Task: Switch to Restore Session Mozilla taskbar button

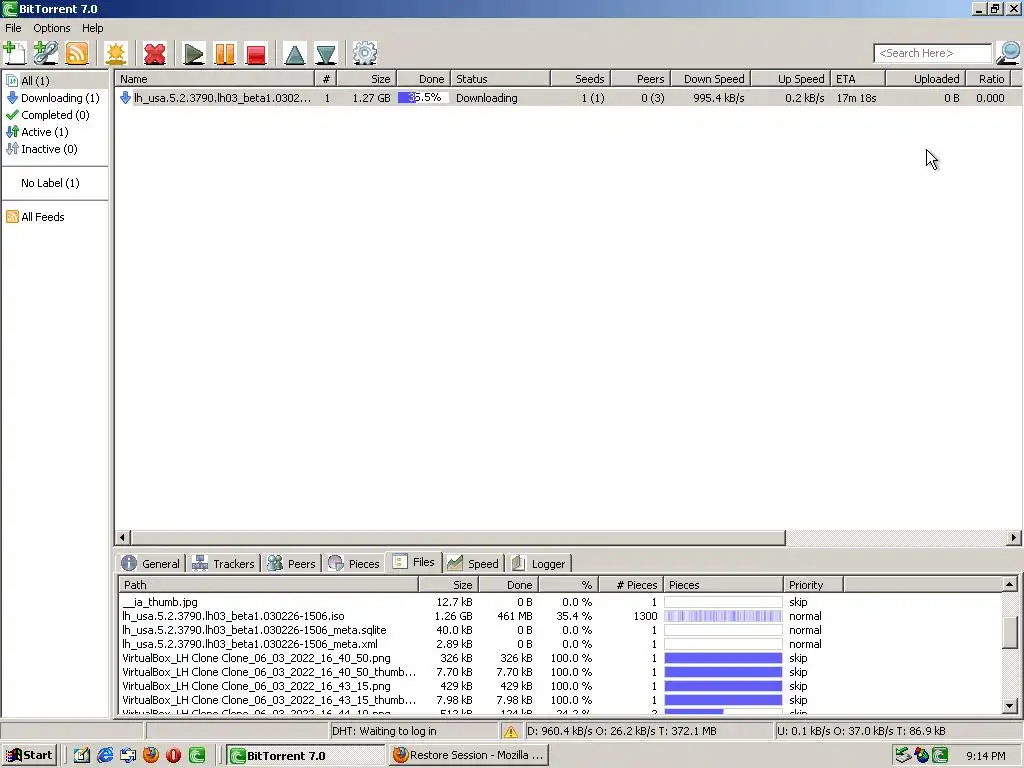Action: tap(469, 756)
